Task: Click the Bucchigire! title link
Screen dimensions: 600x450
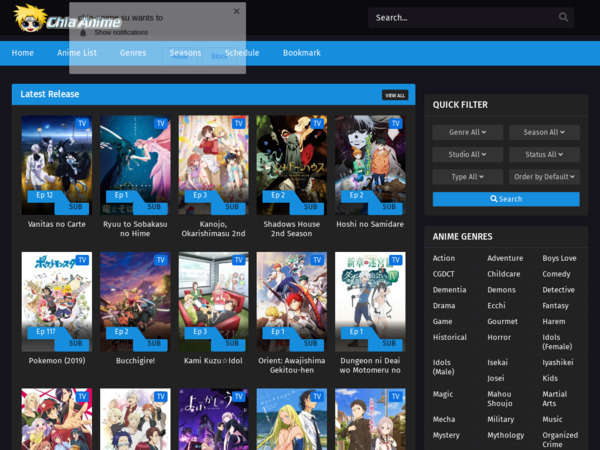Action: click(x=135, y=361)
